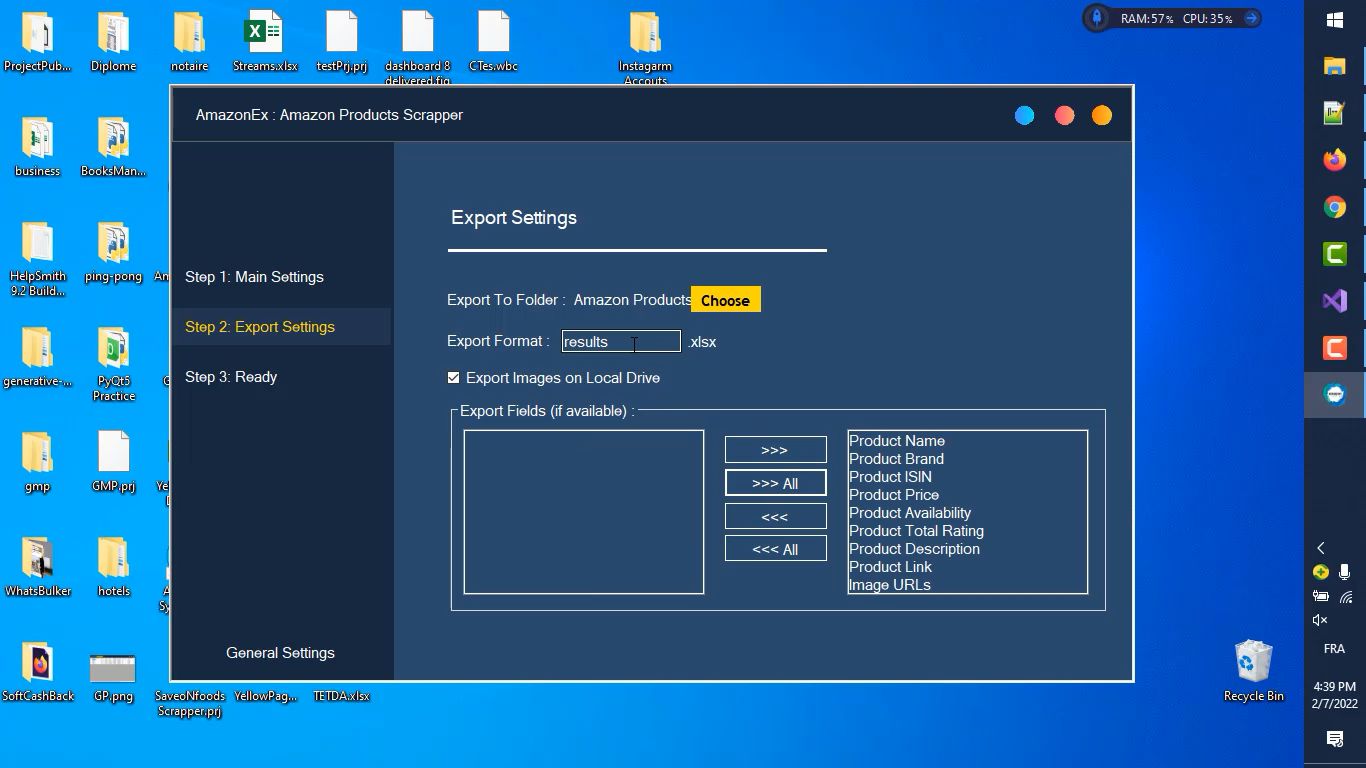Select the Streams.xlsx desktop file icon
This screenshot has width=1366, height=768.
tap(265, 38)
